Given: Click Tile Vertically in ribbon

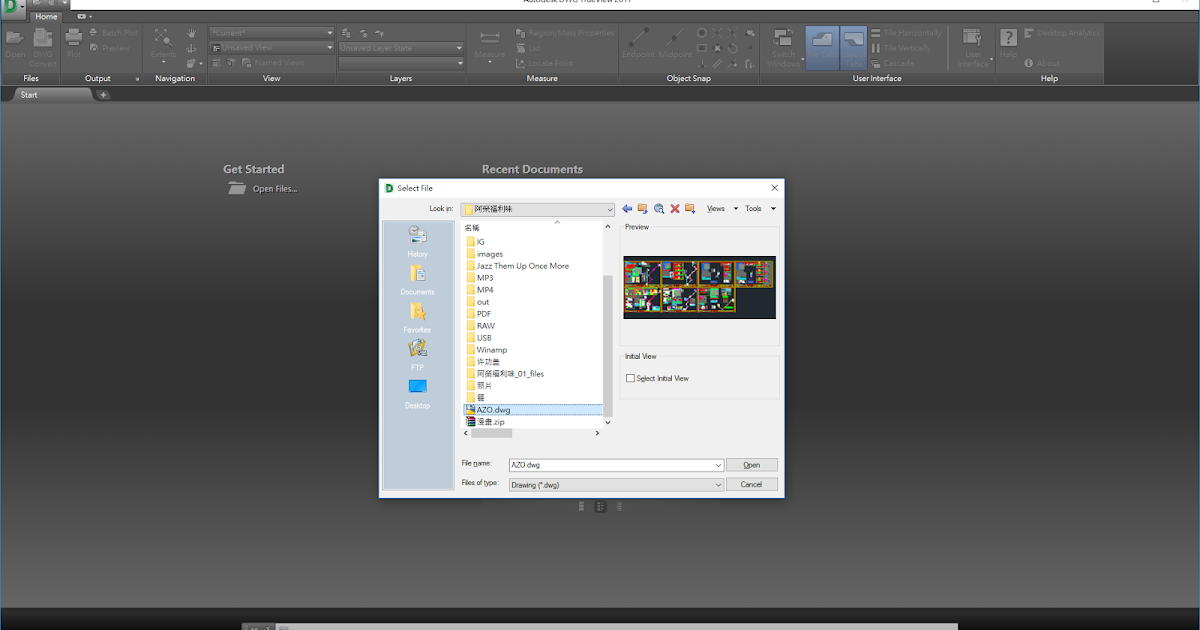Looking at the screenshot, I should (901, 48).
